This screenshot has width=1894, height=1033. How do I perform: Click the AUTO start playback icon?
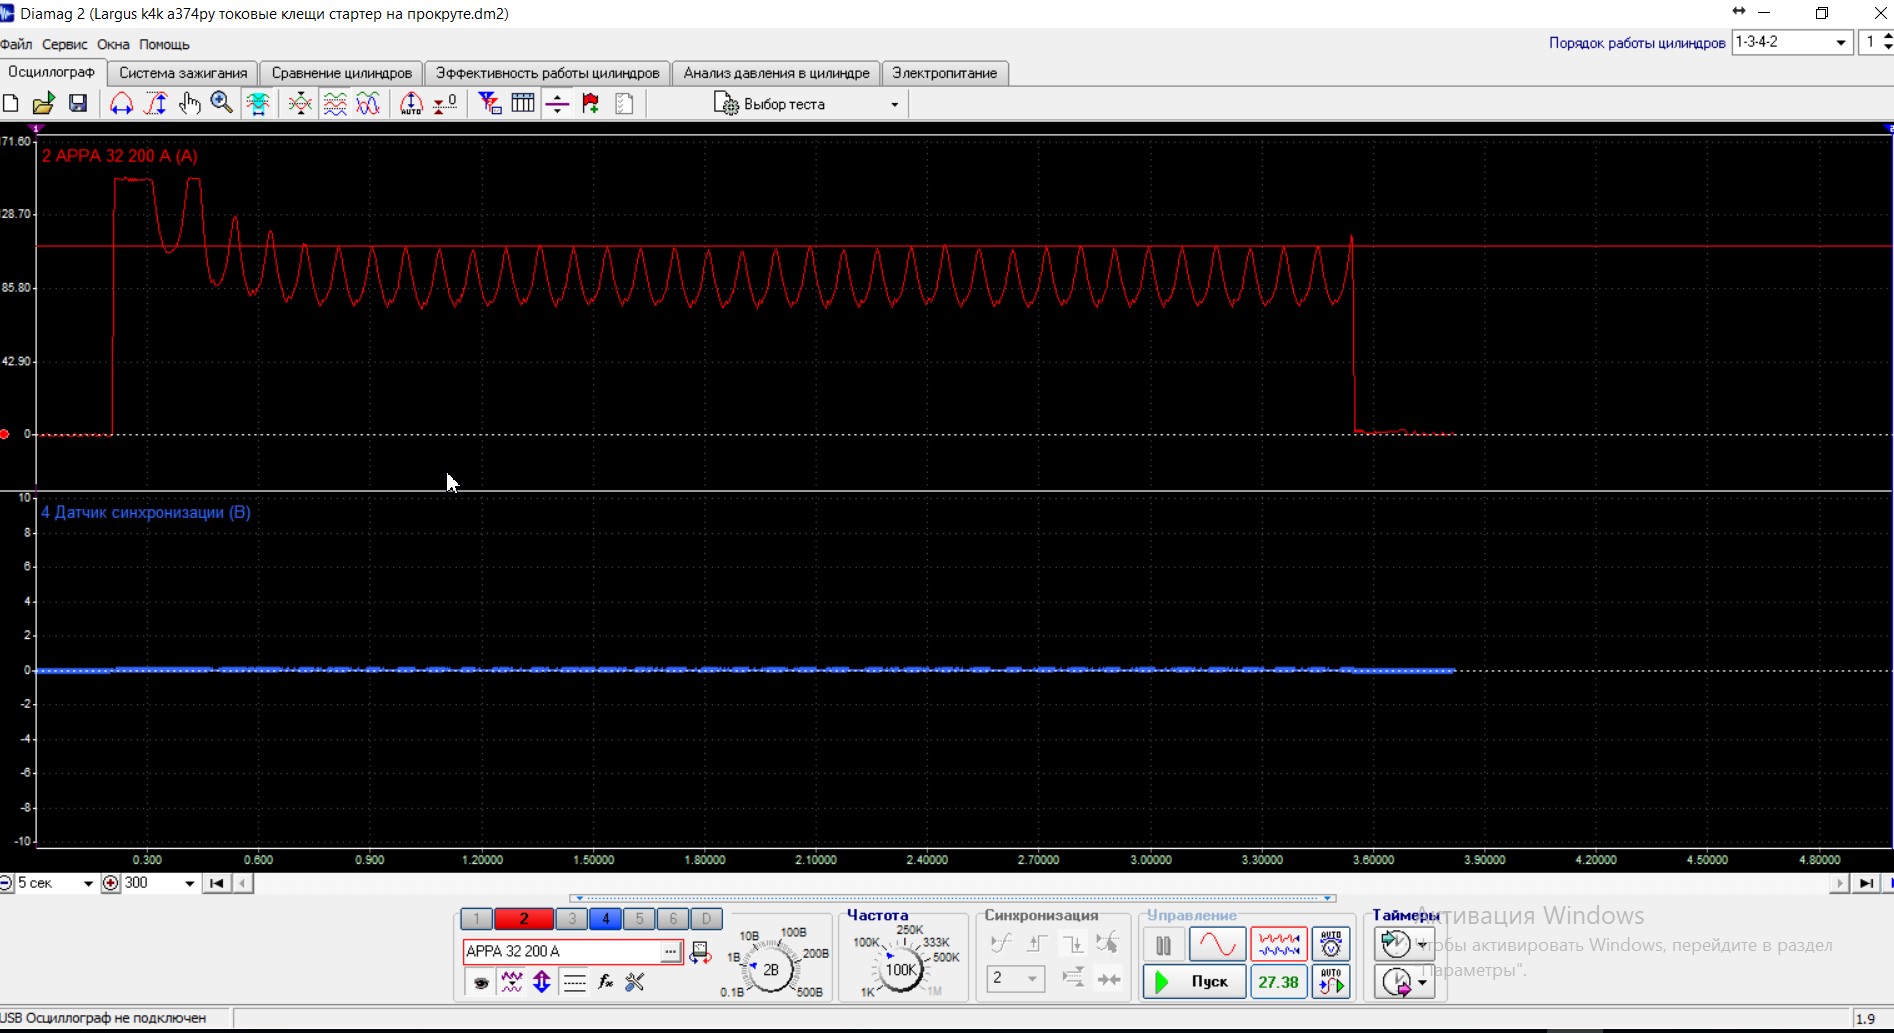(x=1331, y=981)
